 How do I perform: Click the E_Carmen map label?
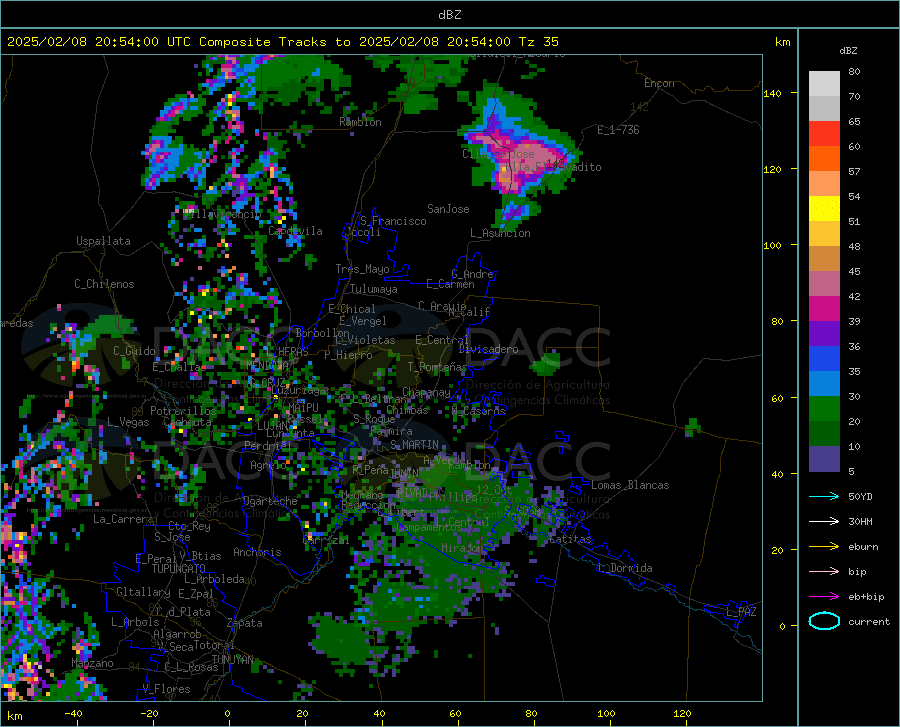click(450, 284)
